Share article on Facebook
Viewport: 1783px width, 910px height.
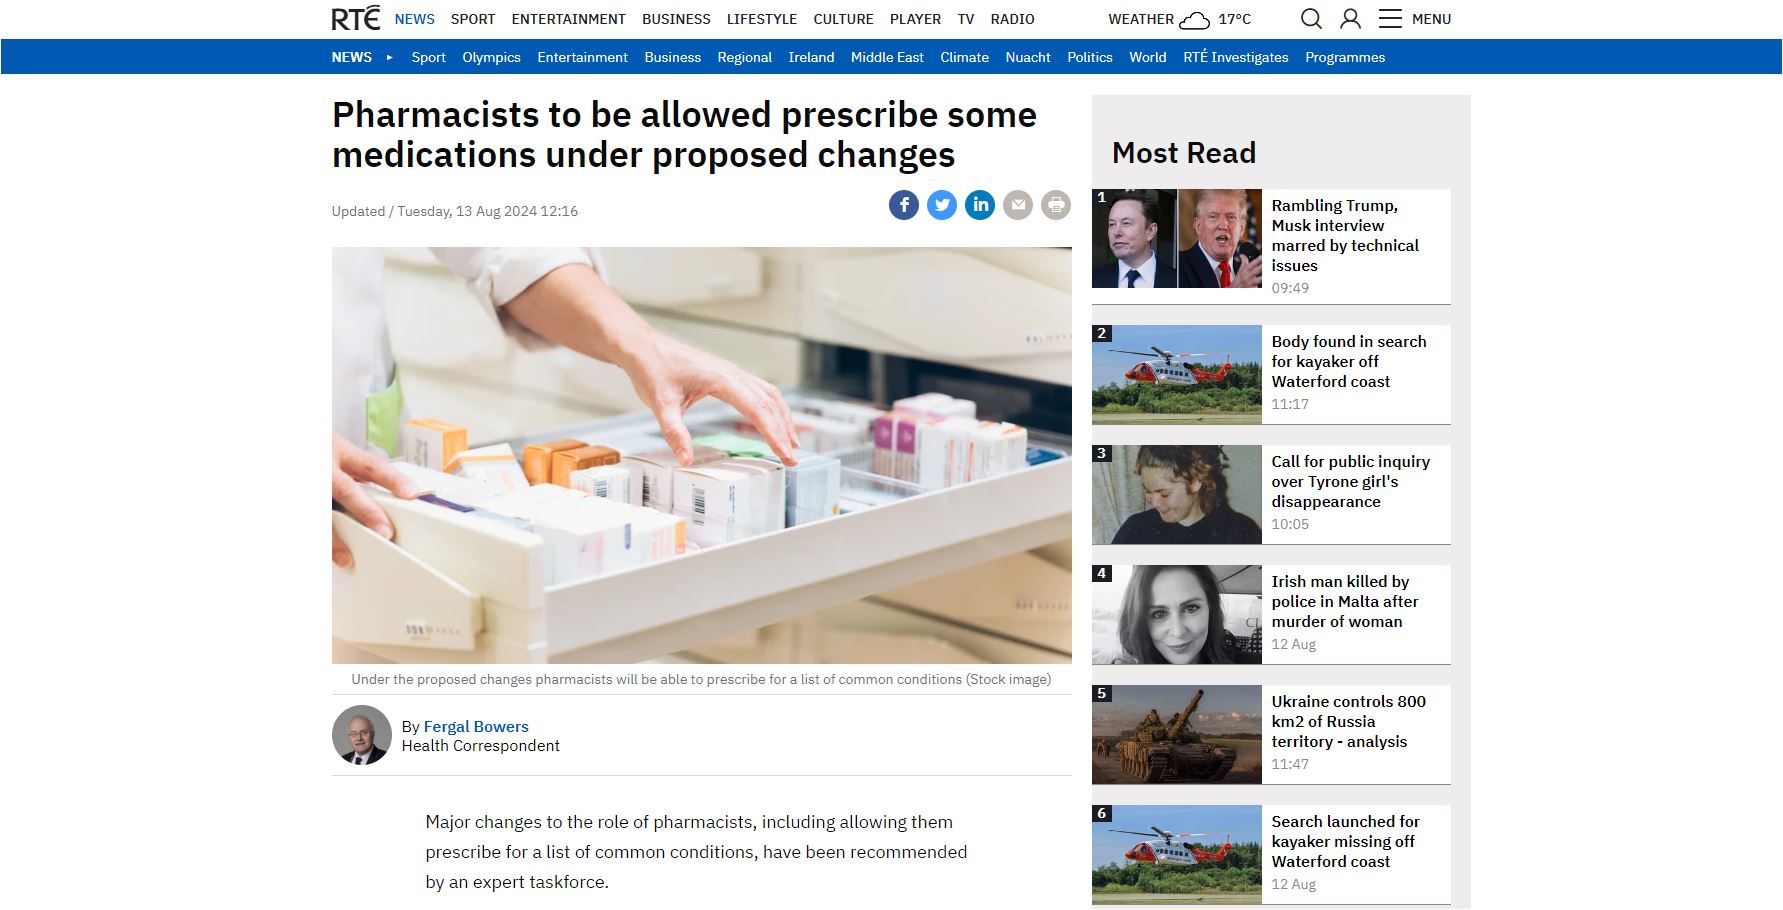tap(903, 205)
